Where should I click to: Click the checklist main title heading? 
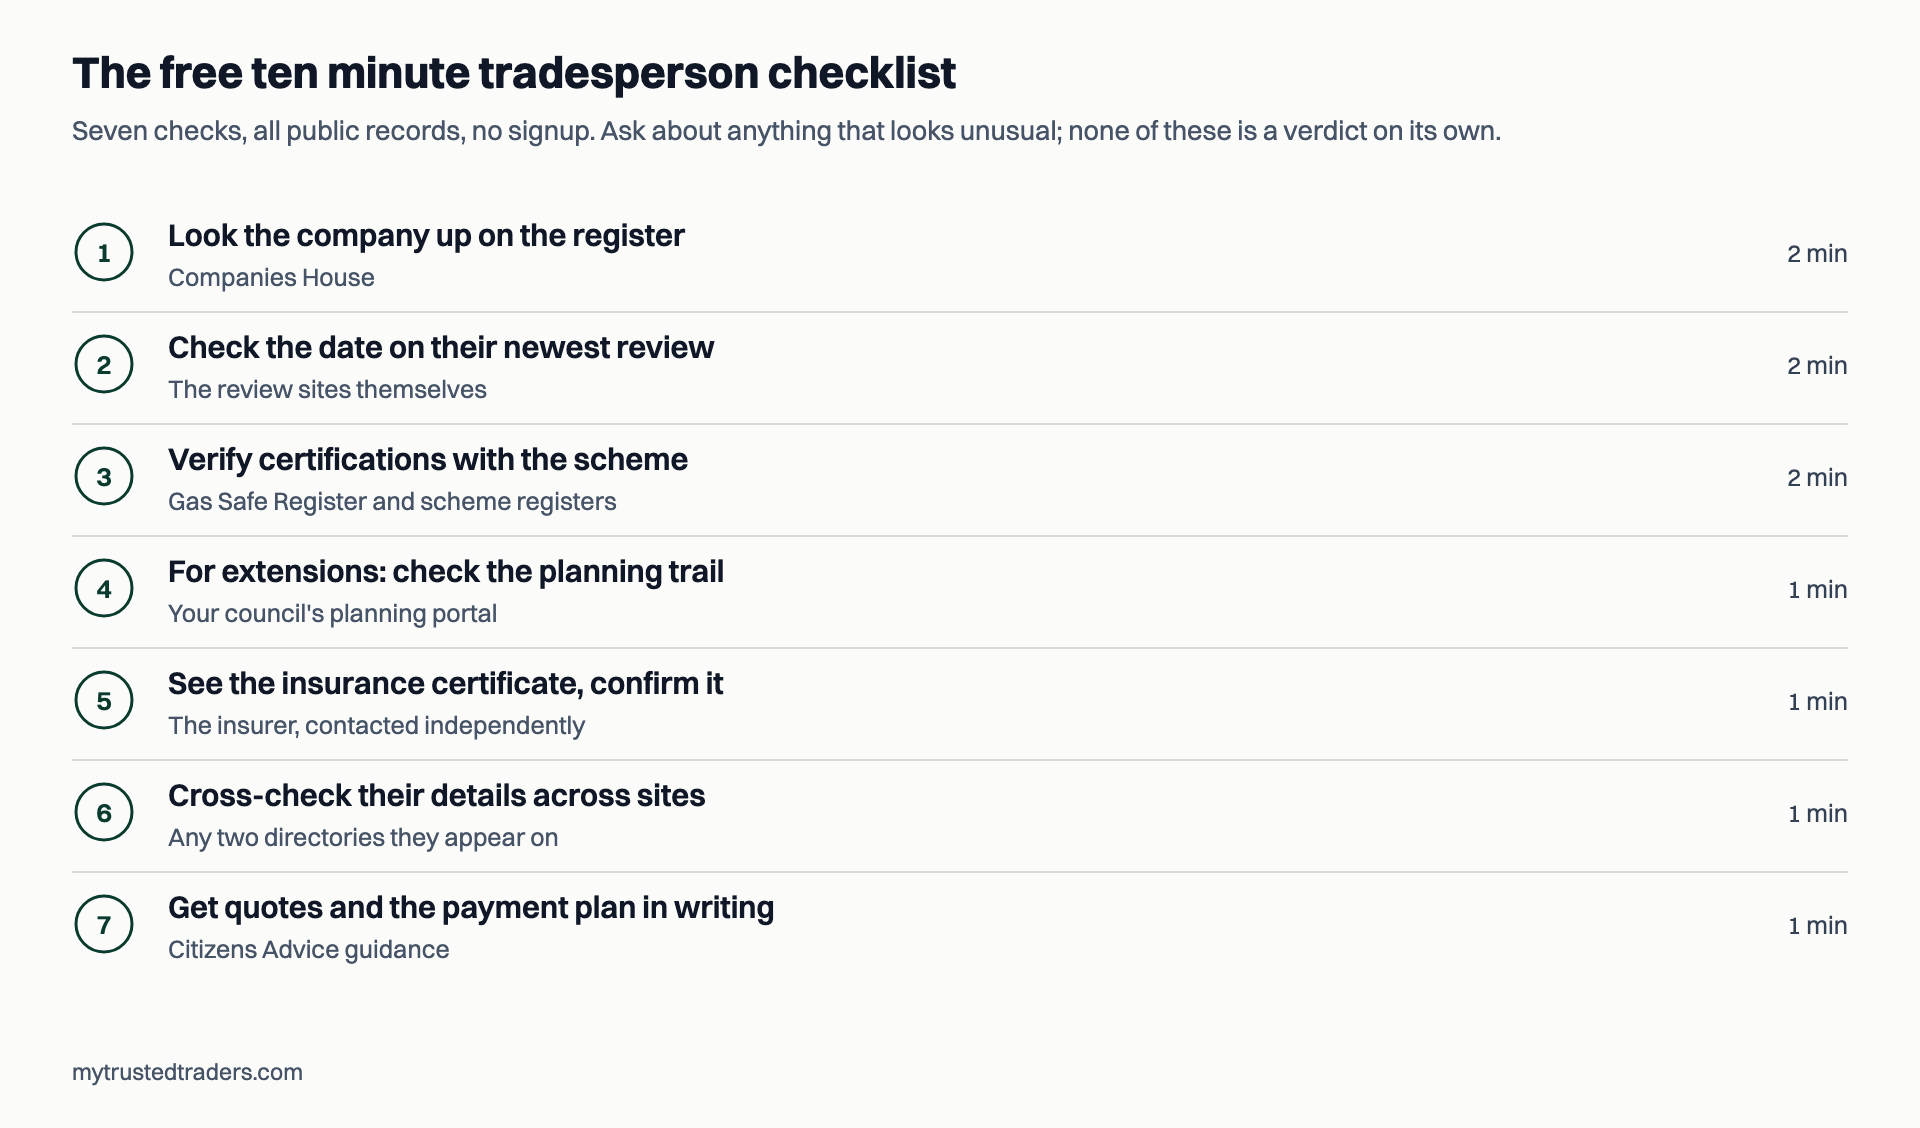pos(514,73)
